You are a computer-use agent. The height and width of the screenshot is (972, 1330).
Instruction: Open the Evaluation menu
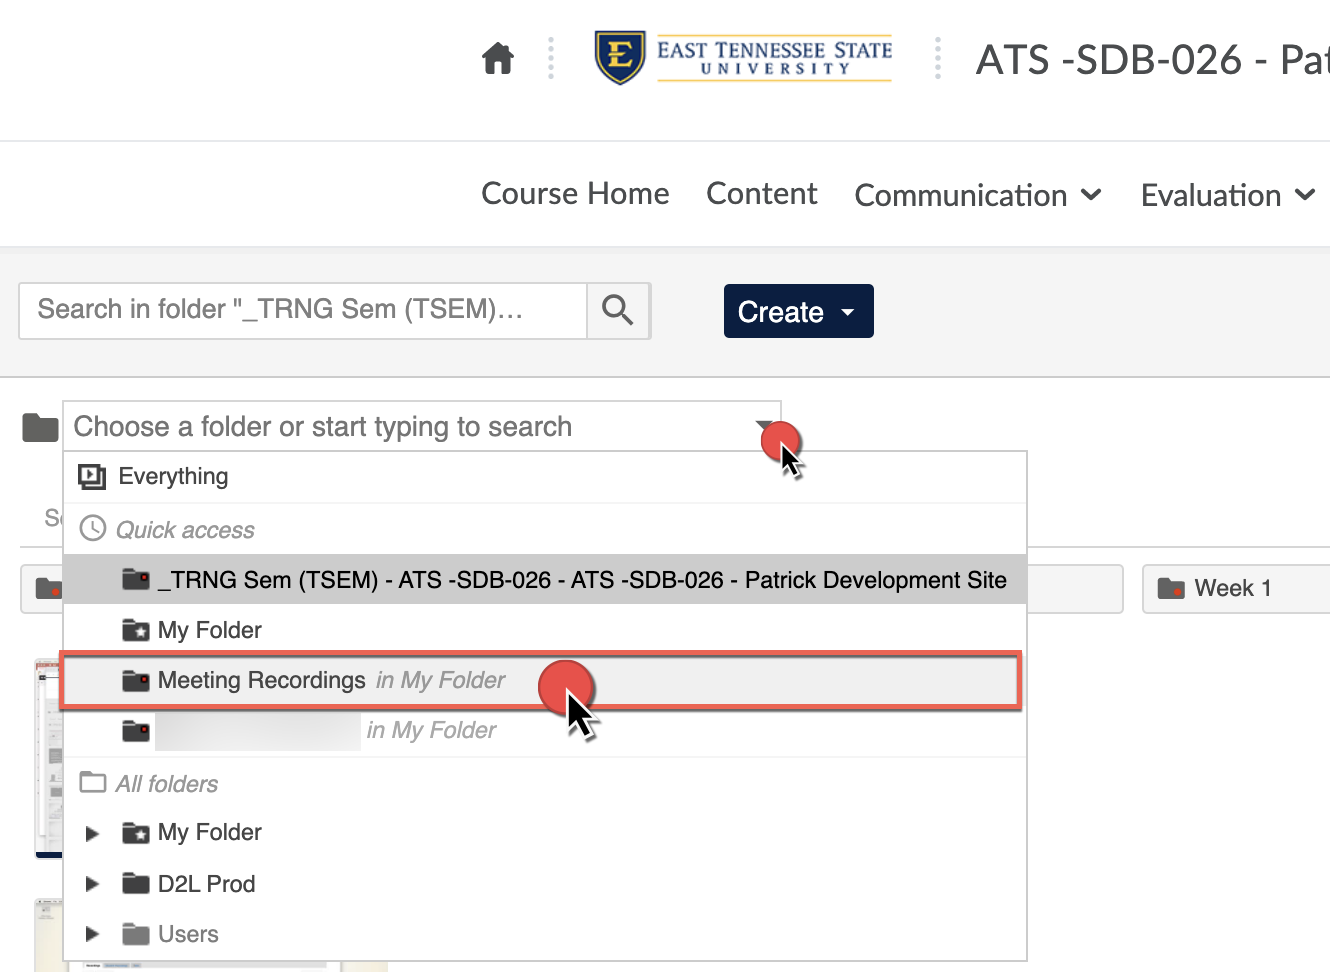tap(1226, 195)
